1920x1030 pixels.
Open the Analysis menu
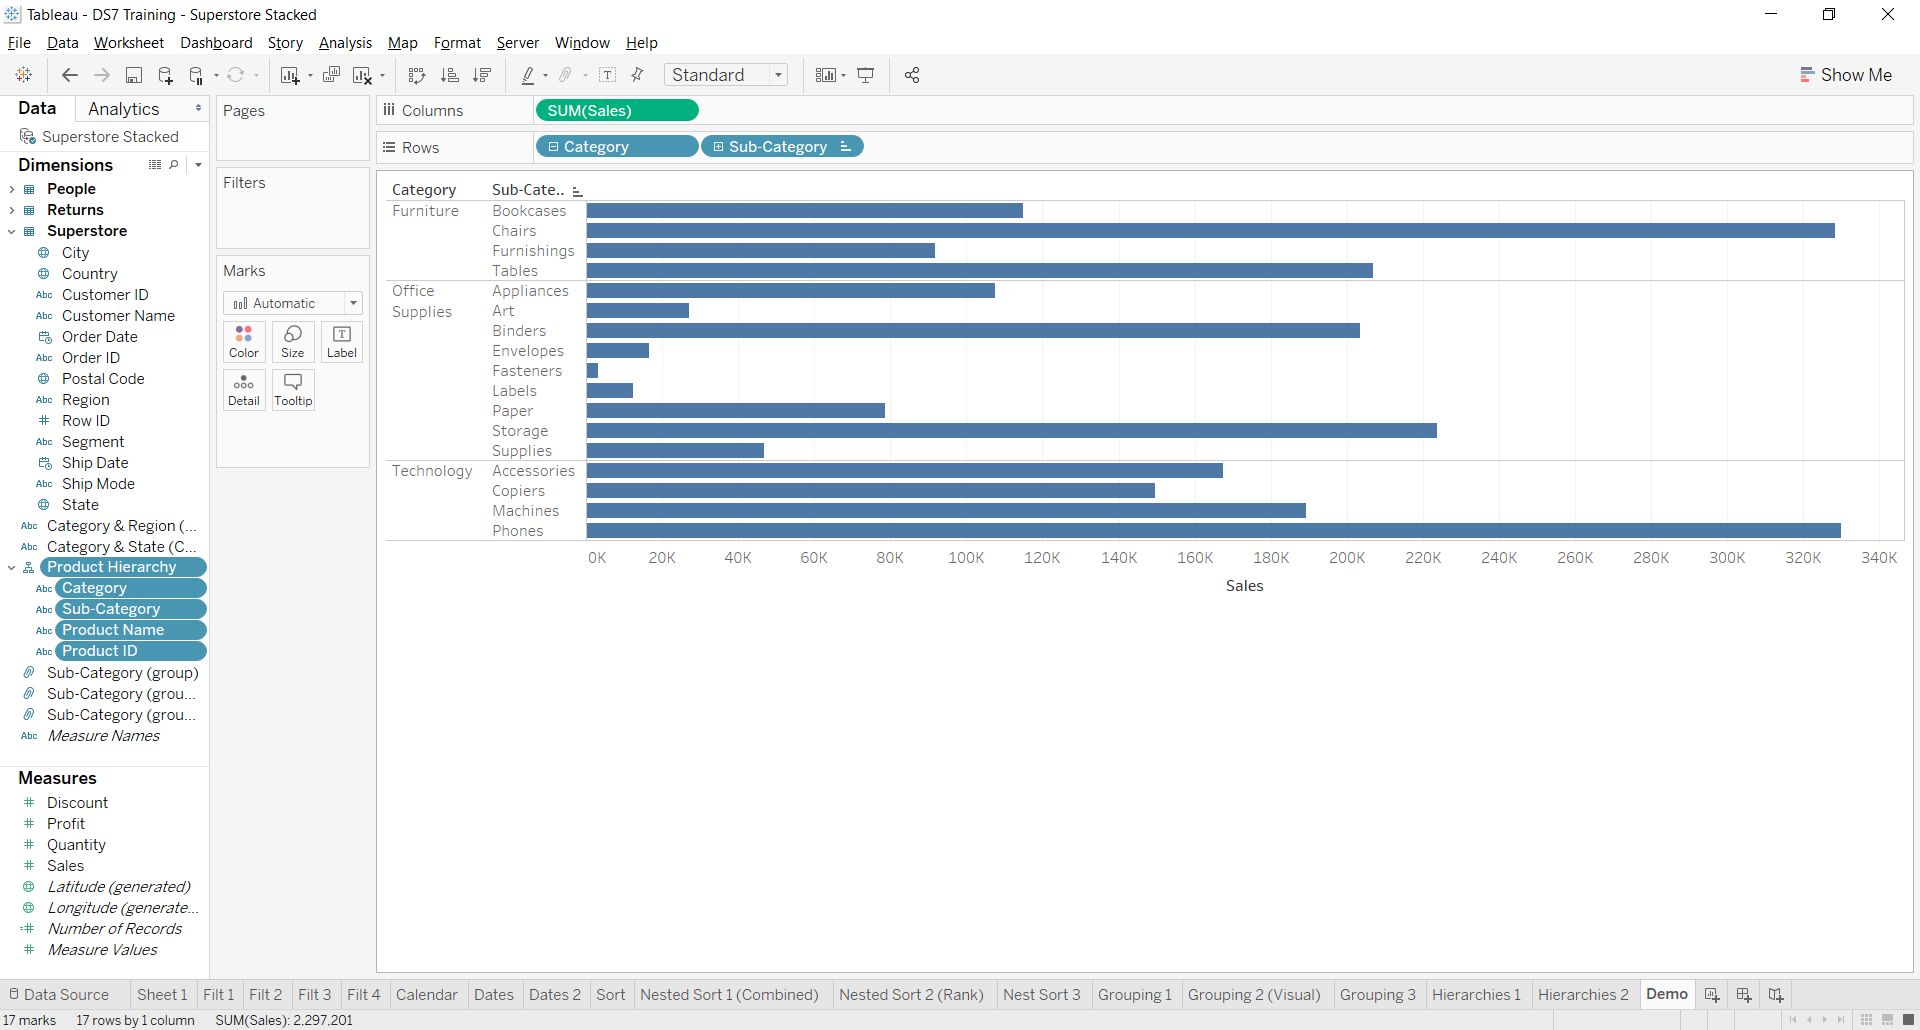point(345,43)
